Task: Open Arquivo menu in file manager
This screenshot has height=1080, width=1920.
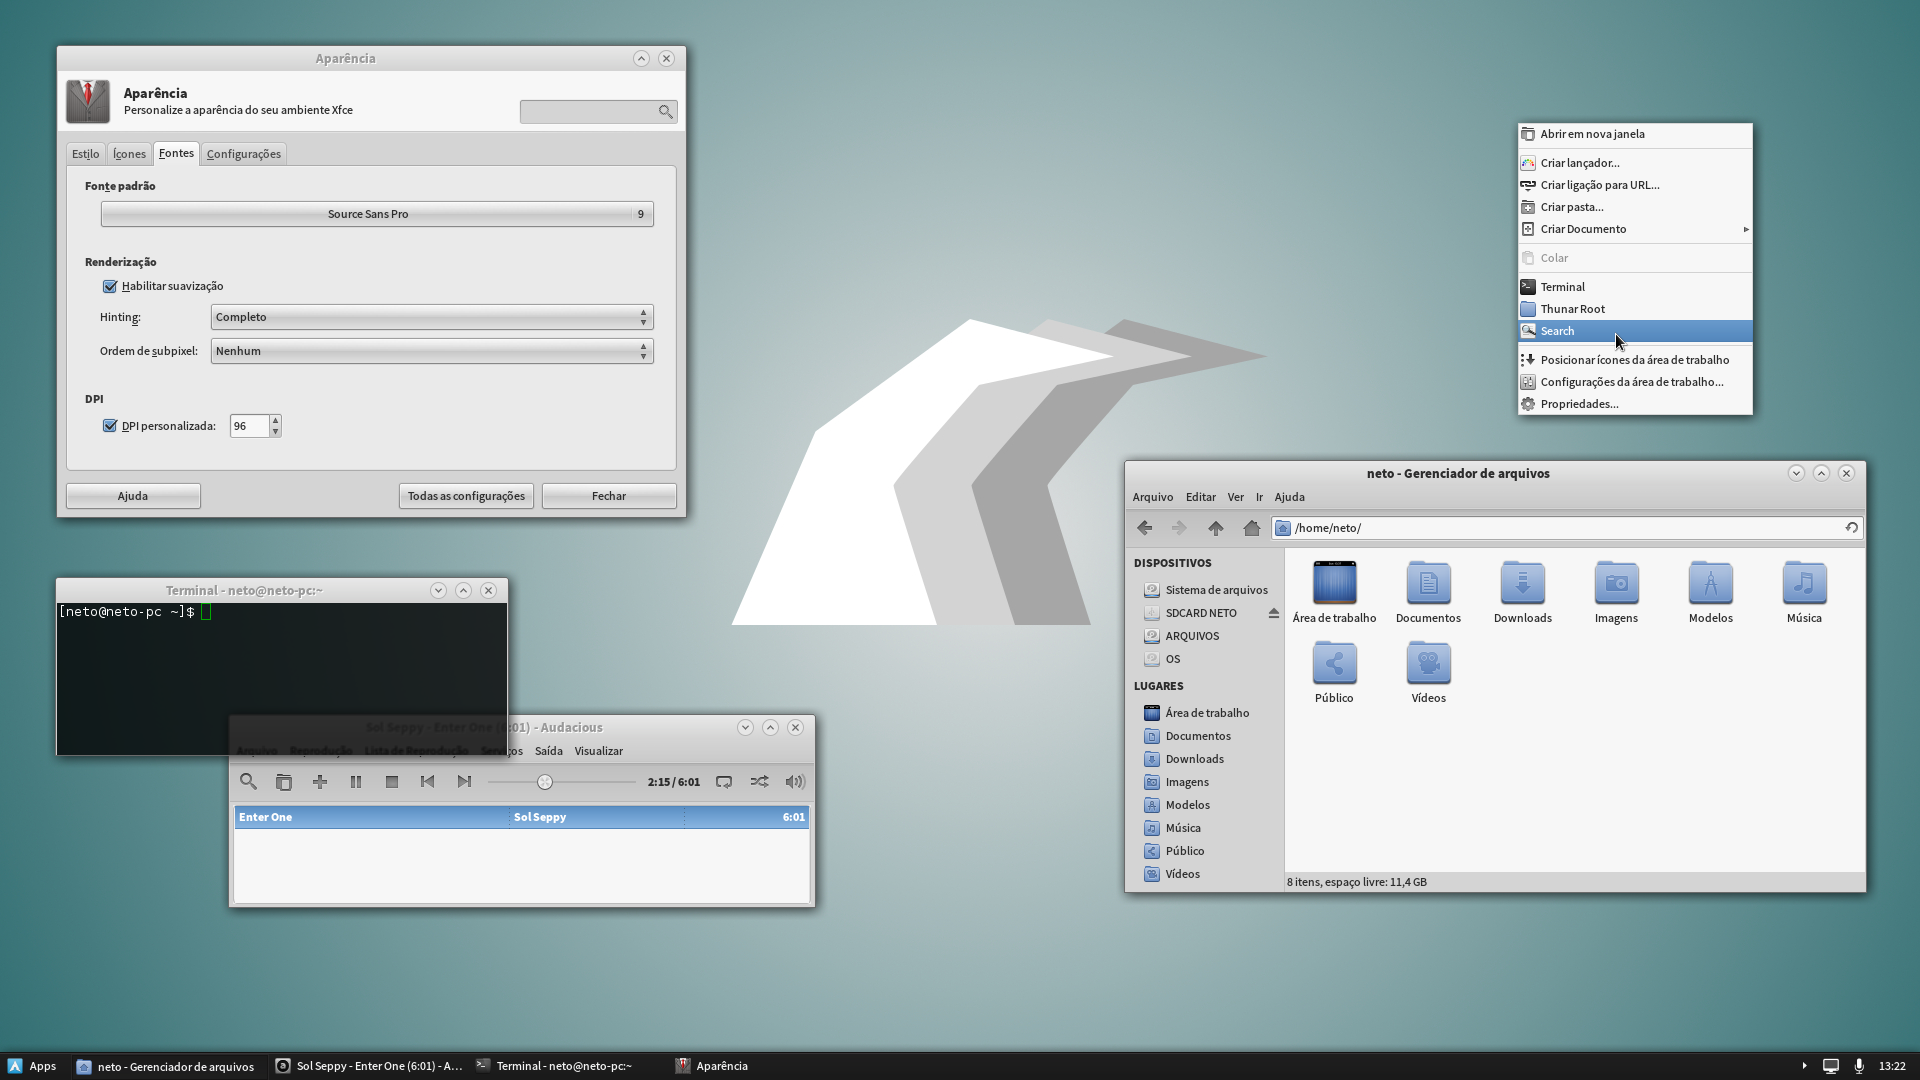Action: [1153, 497]
